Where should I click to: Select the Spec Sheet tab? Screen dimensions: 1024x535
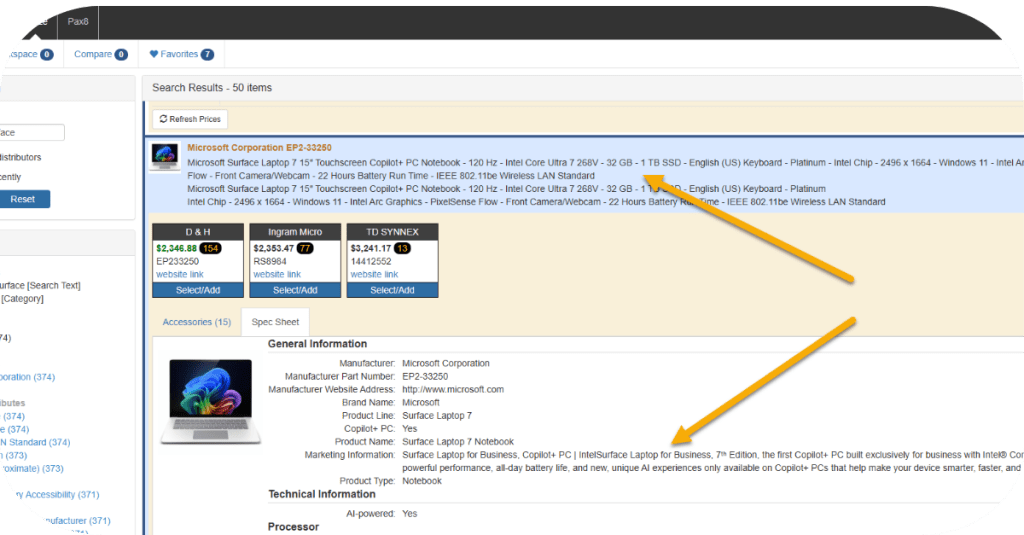click(x=275, y=322)
